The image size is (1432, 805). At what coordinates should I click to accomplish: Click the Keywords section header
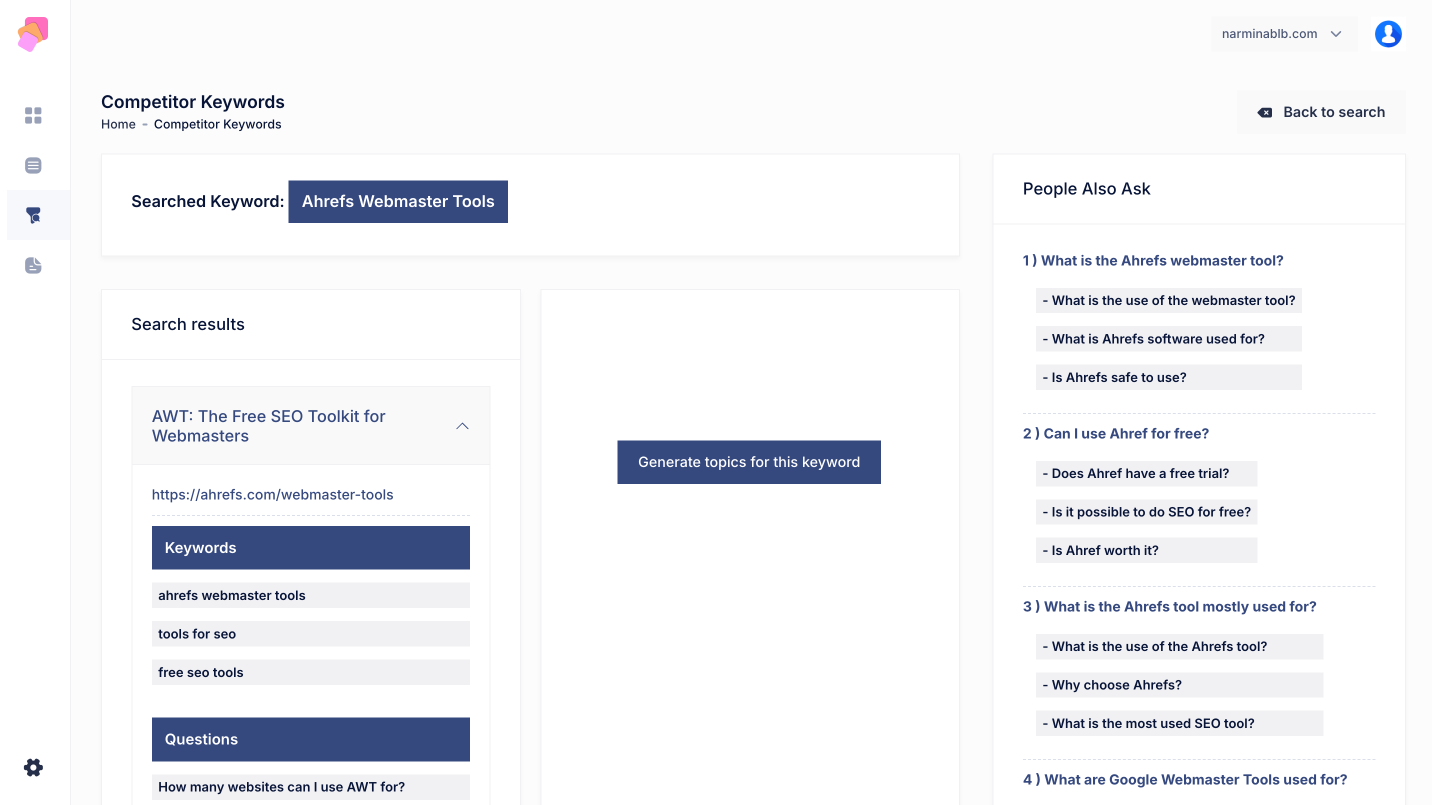pos(311,548)
